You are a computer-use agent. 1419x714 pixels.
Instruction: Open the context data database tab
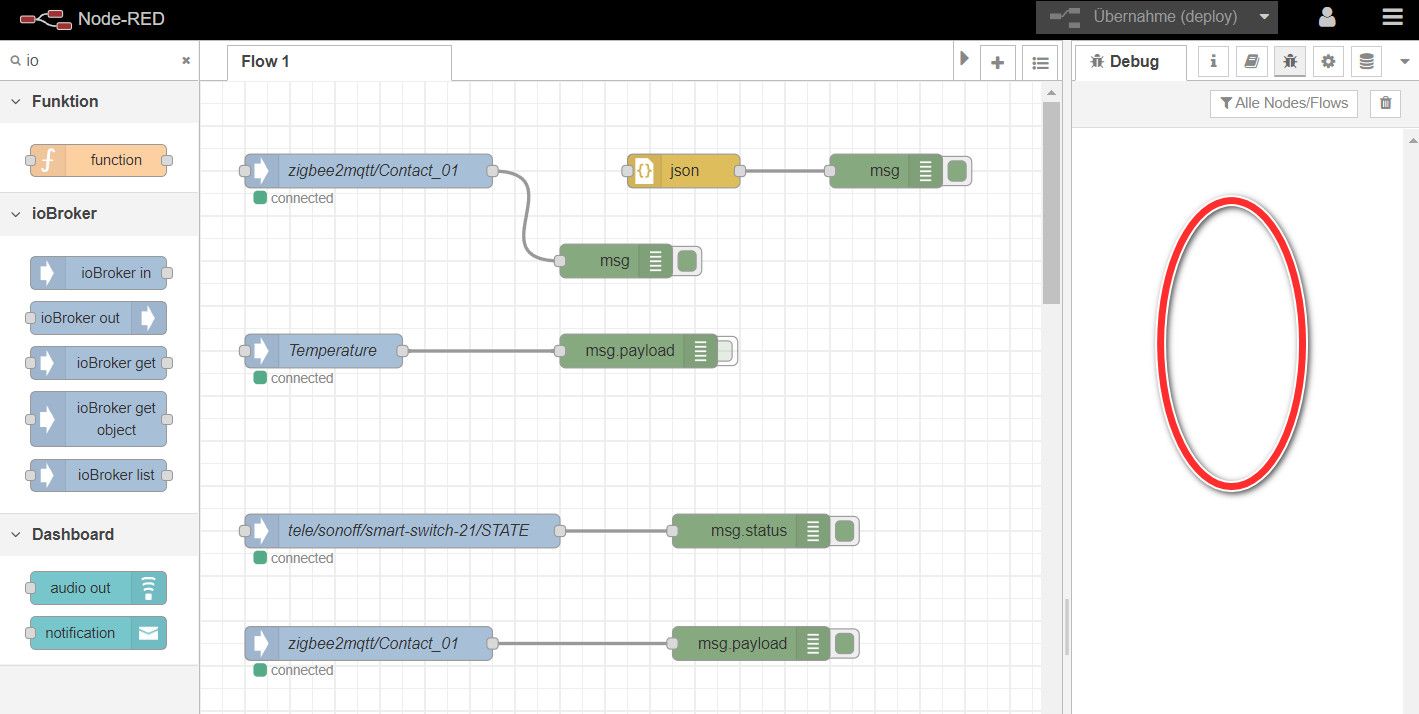[x=1366, y=62]
